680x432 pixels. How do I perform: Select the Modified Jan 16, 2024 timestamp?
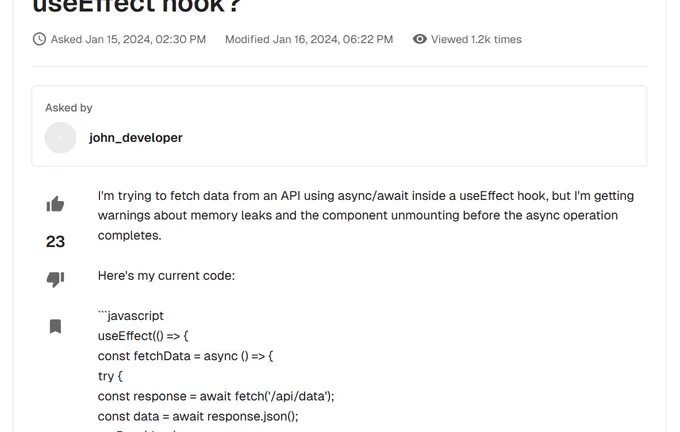[x=309, y=39]
